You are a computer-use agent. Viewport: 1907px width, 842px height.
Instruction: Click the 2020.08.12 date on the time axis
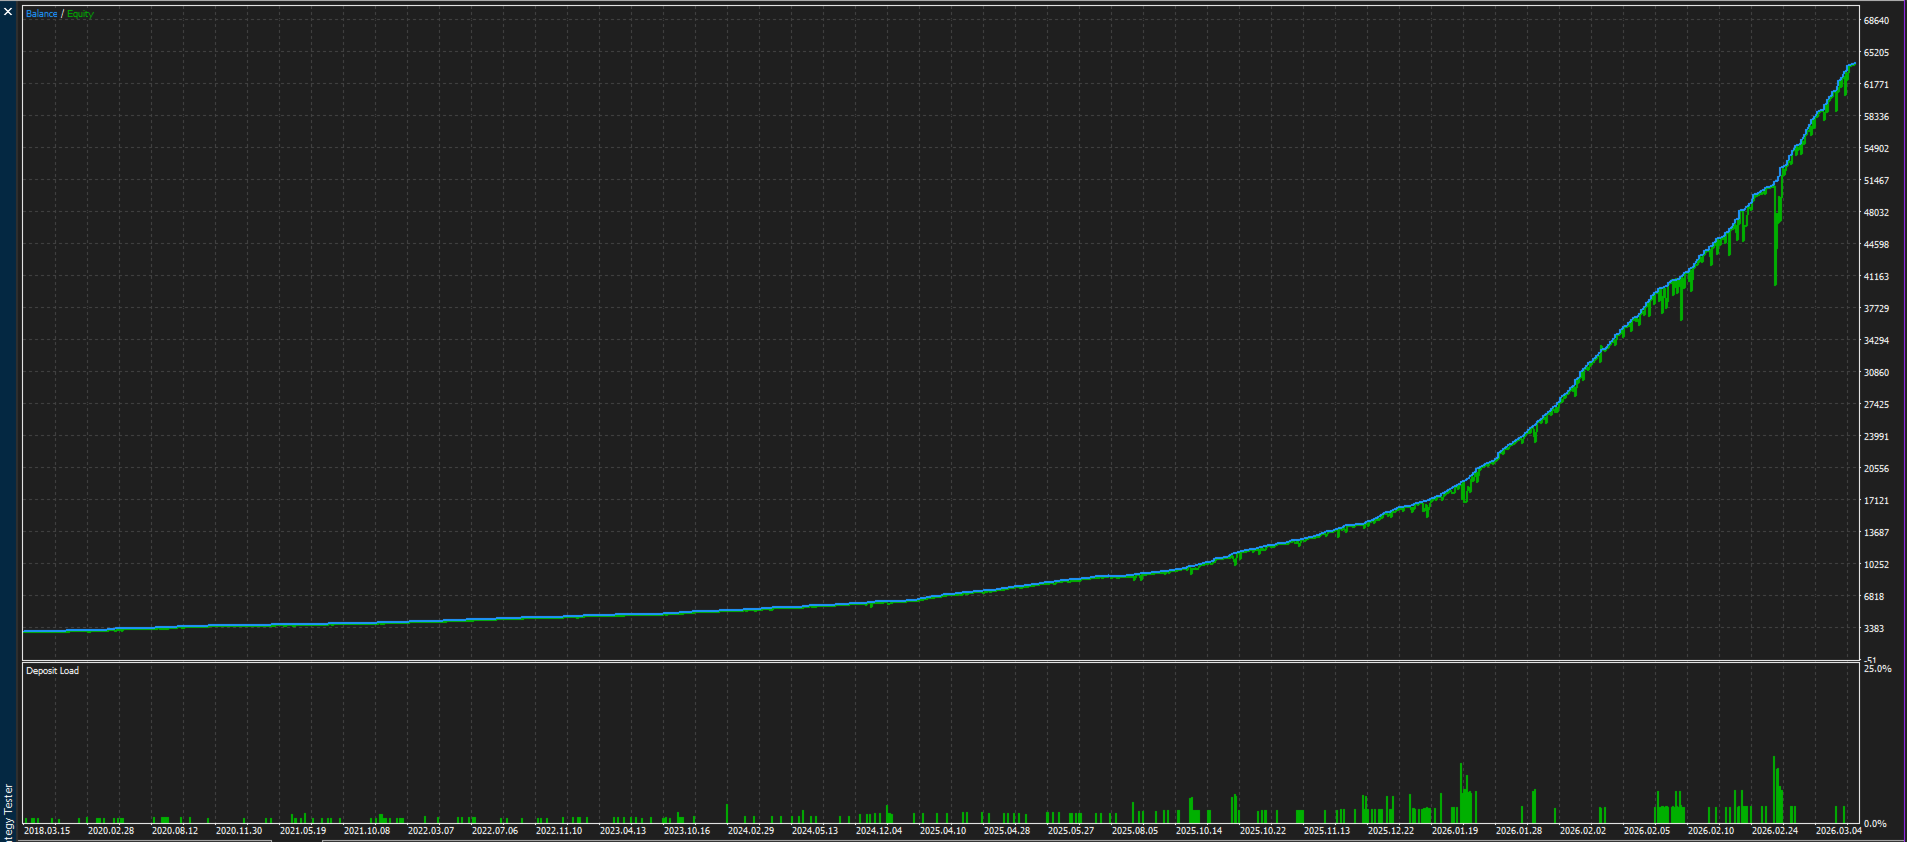tap(175, 831)
